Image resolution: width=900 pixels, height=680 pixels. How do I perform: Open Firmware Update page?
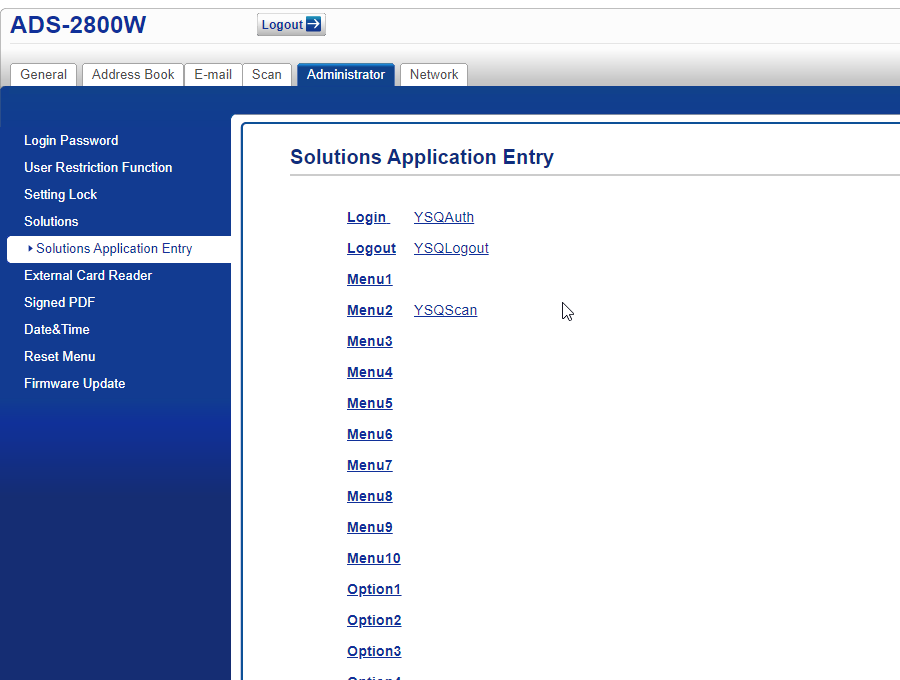pyautogui.click(x=75, y=384)
